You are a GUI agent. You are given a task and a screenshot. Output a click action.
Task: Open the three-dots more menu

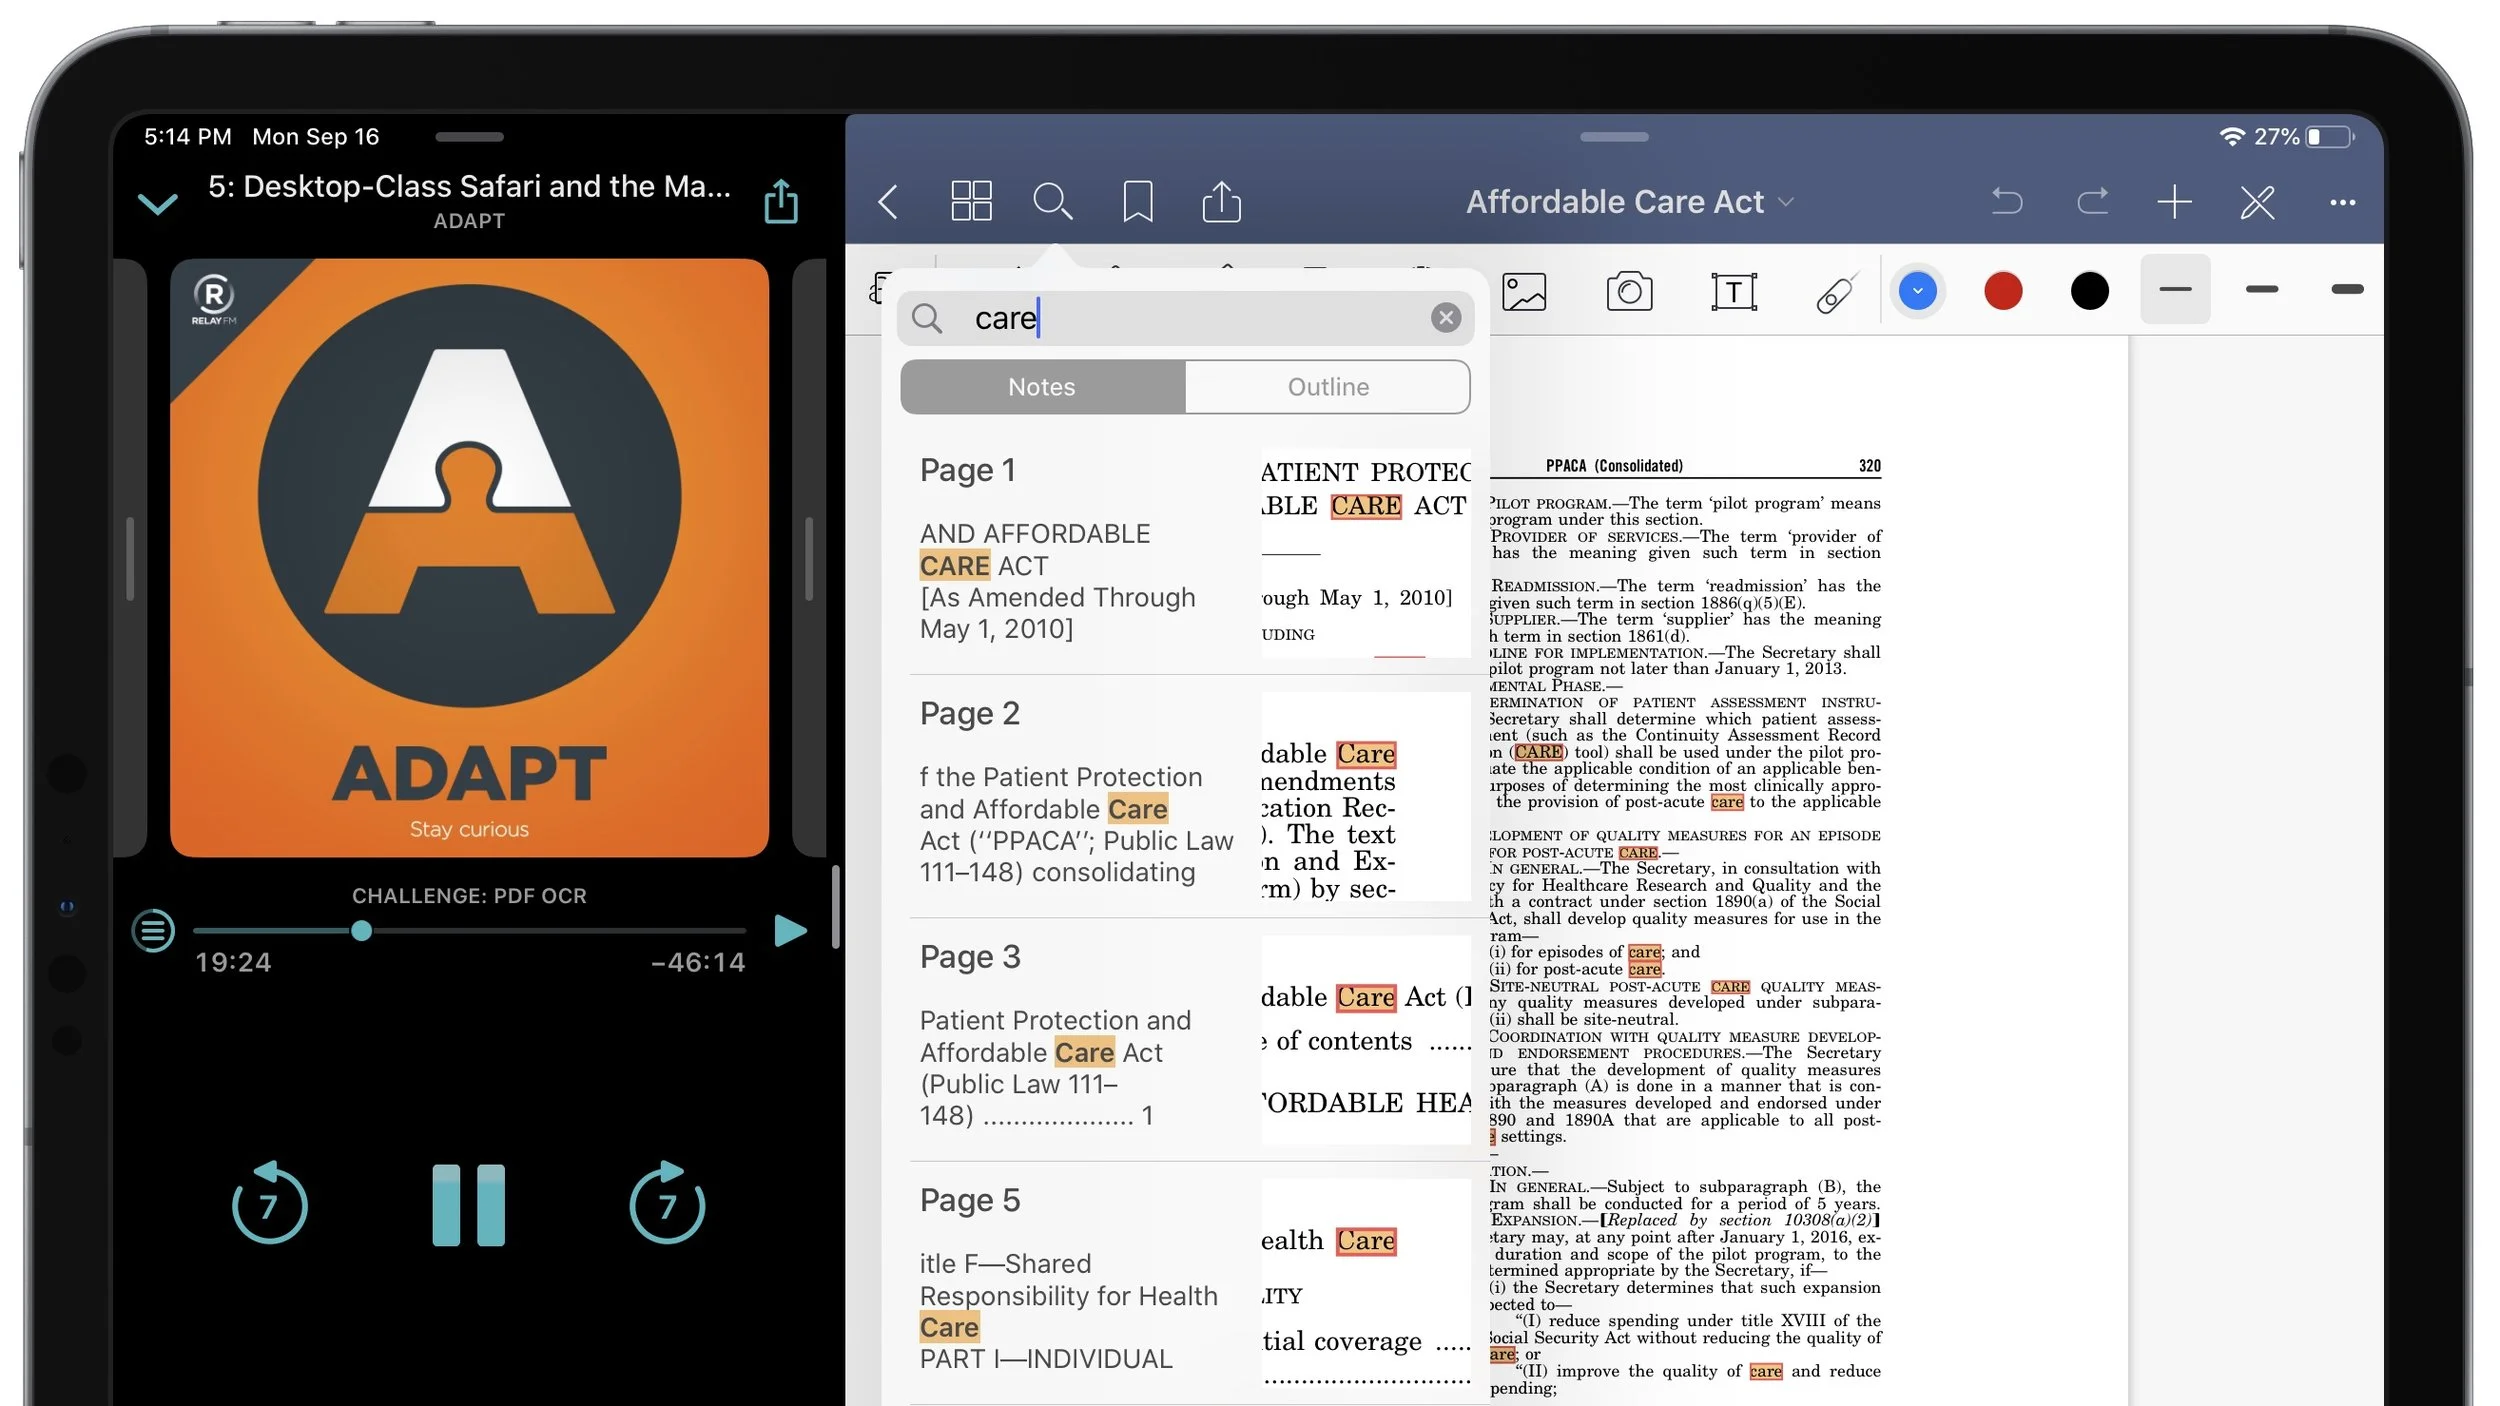(2342, 202)
